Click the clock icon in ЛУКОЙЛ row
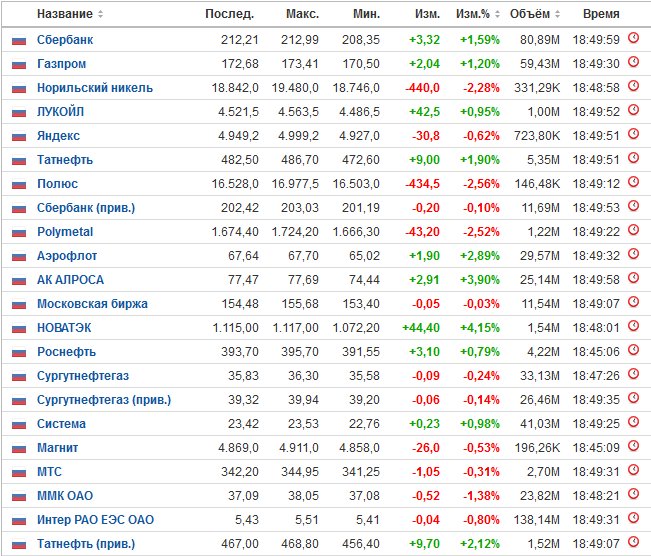651x556 pixels. (x=633, y=110)
